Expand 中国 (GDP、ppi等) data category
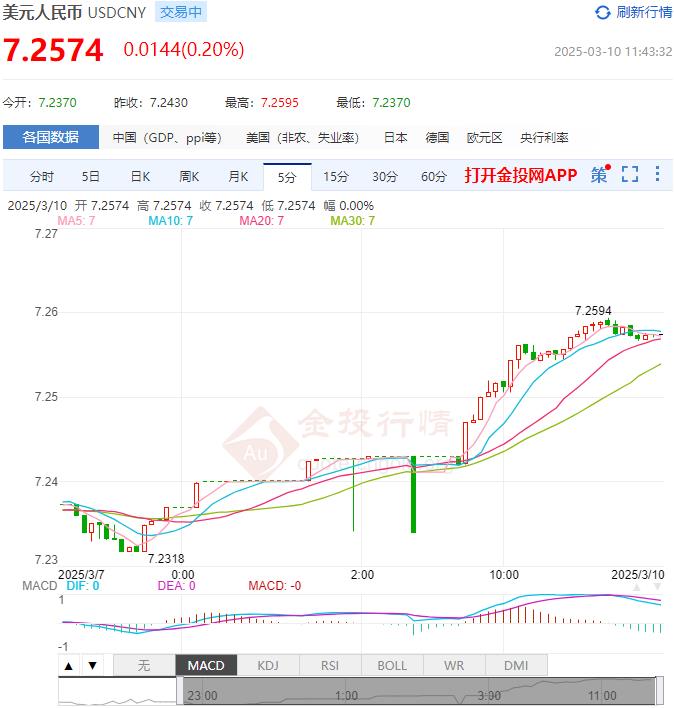This screenshot has height=708, width=674. click(x=167, y=138)
